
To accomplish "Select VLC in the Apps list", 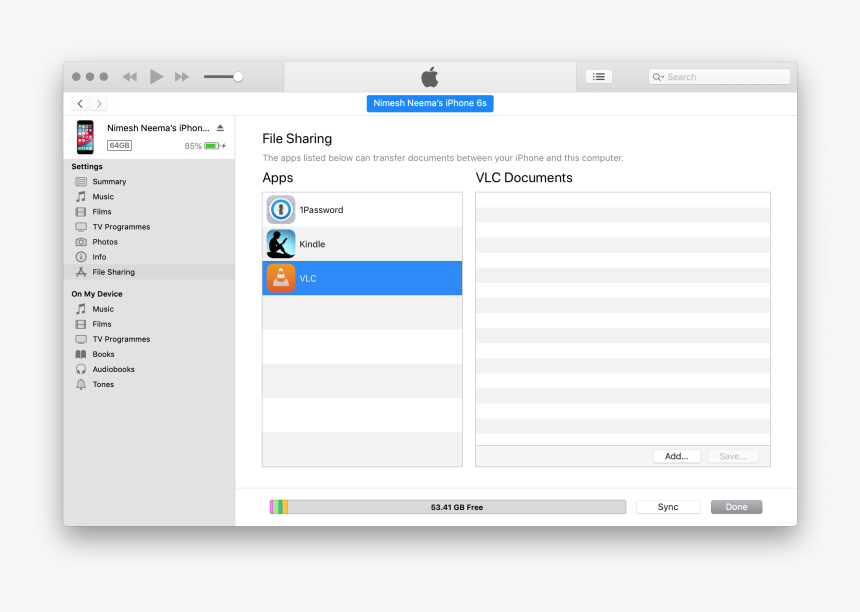I will coord(362,278).
